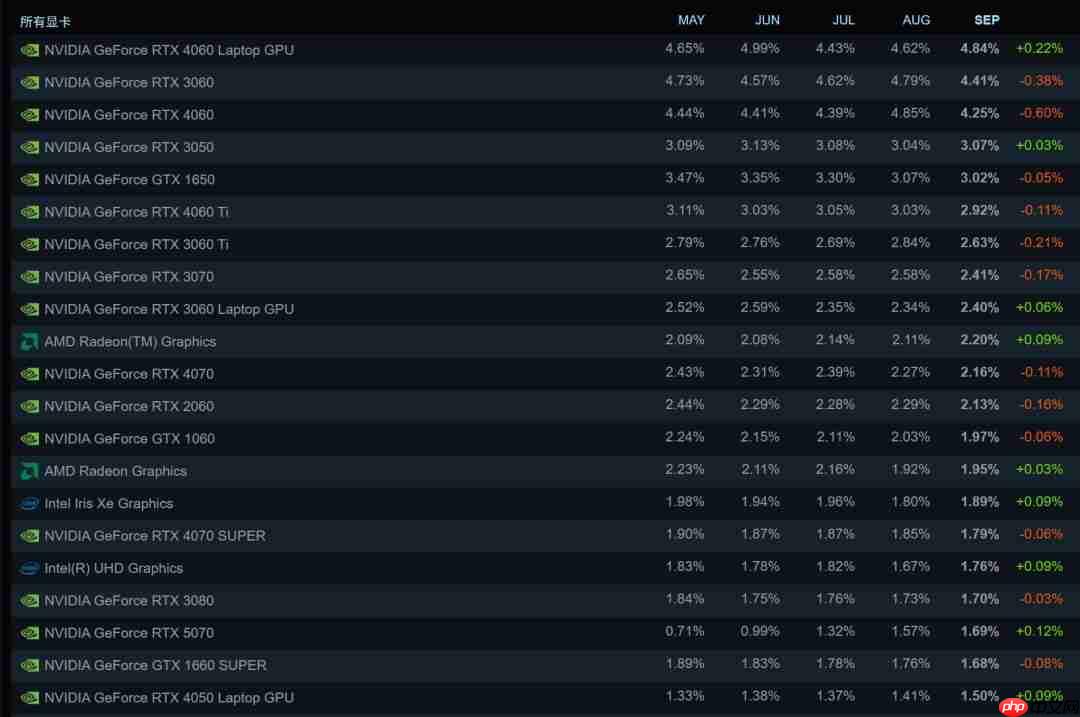This screenshot has height=717, width=1080.
Task: Select the SEP column header to sort
Action: point(985,19)
